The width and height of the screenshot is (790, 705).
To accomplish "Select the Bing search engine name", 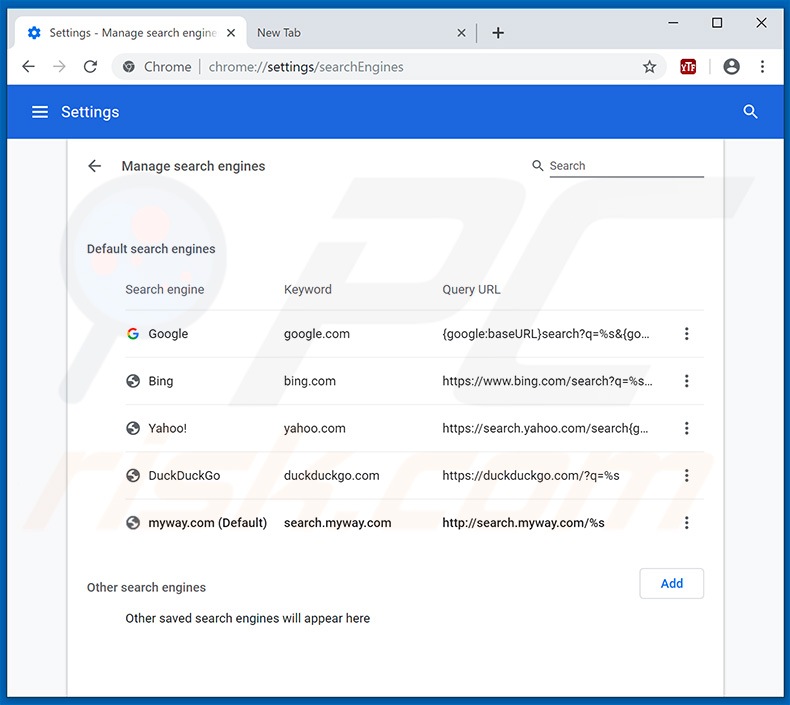I will [161, 381].
